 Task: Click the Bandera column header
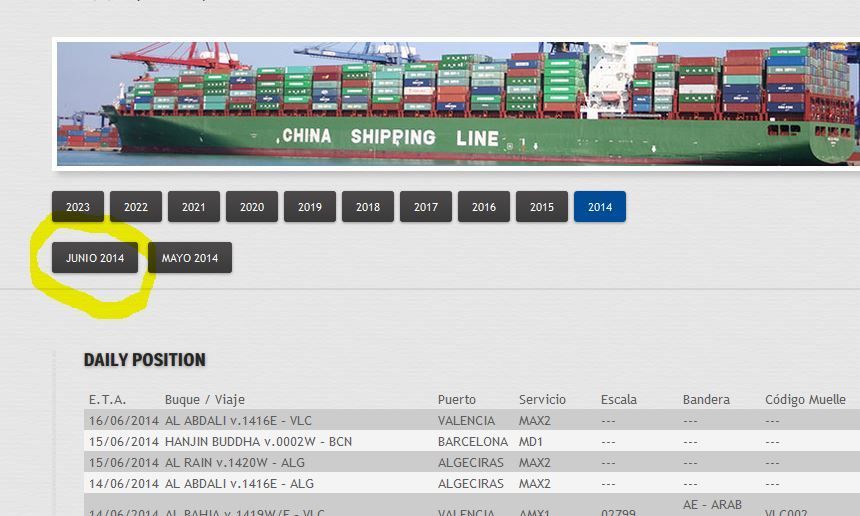pyautogui.click(x=706, y=400)
